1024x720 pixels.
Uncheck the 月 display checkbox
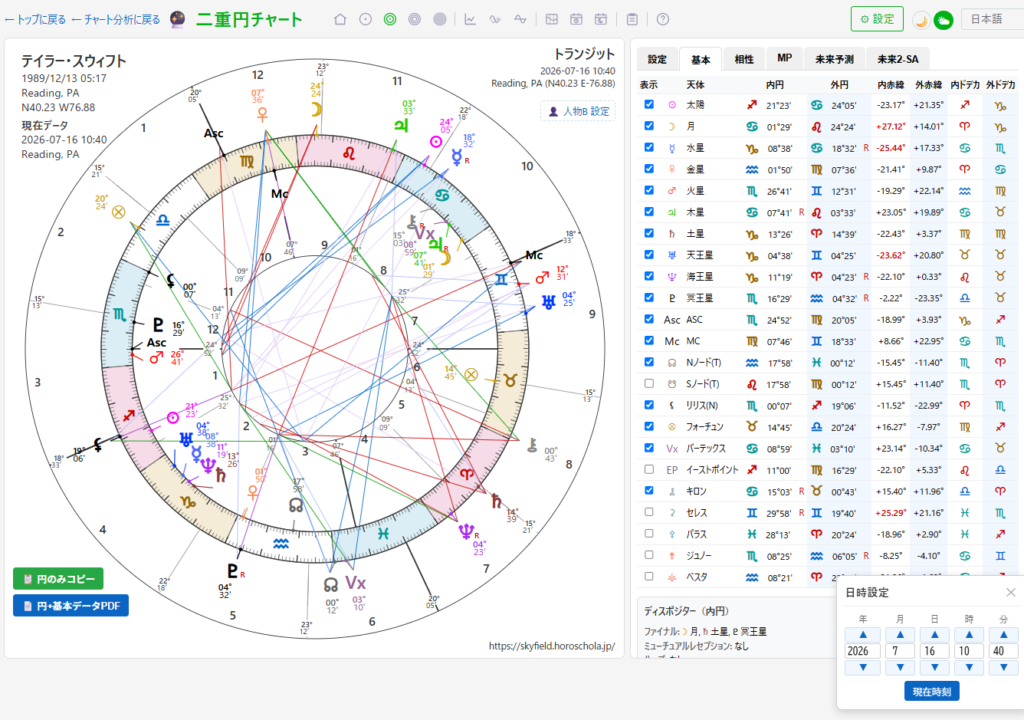(648, 125)
